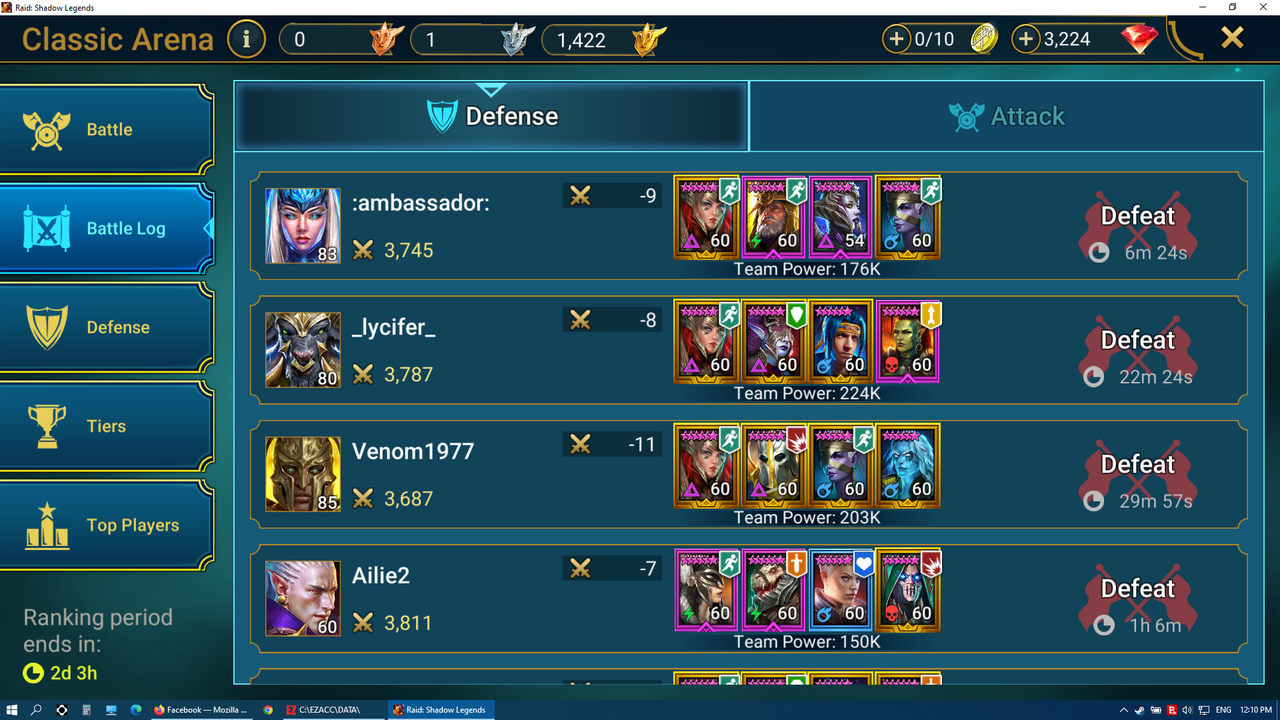Open Top Players leaderboard
Viewport: 1280px width, 720px height.
click(106, 526)
